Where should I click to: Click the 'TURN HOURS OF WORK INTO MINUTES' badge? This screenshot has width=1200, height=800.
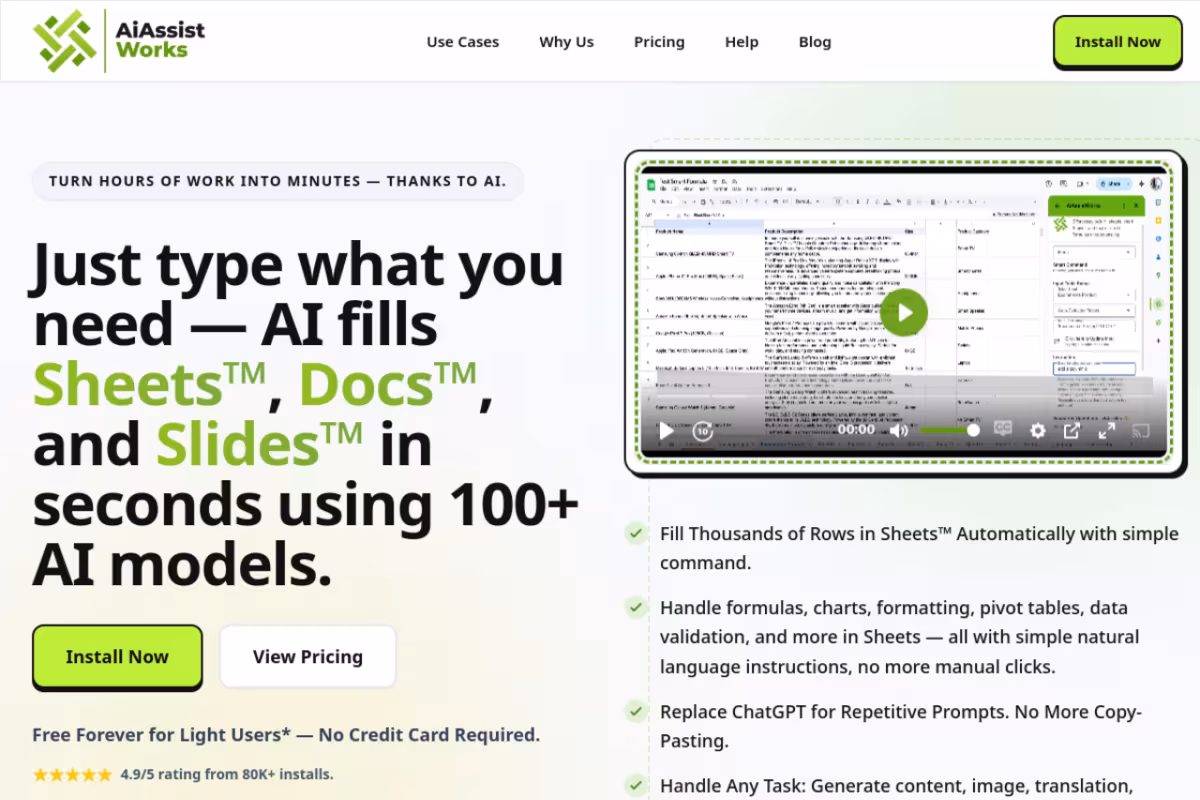tap(278, 181)
